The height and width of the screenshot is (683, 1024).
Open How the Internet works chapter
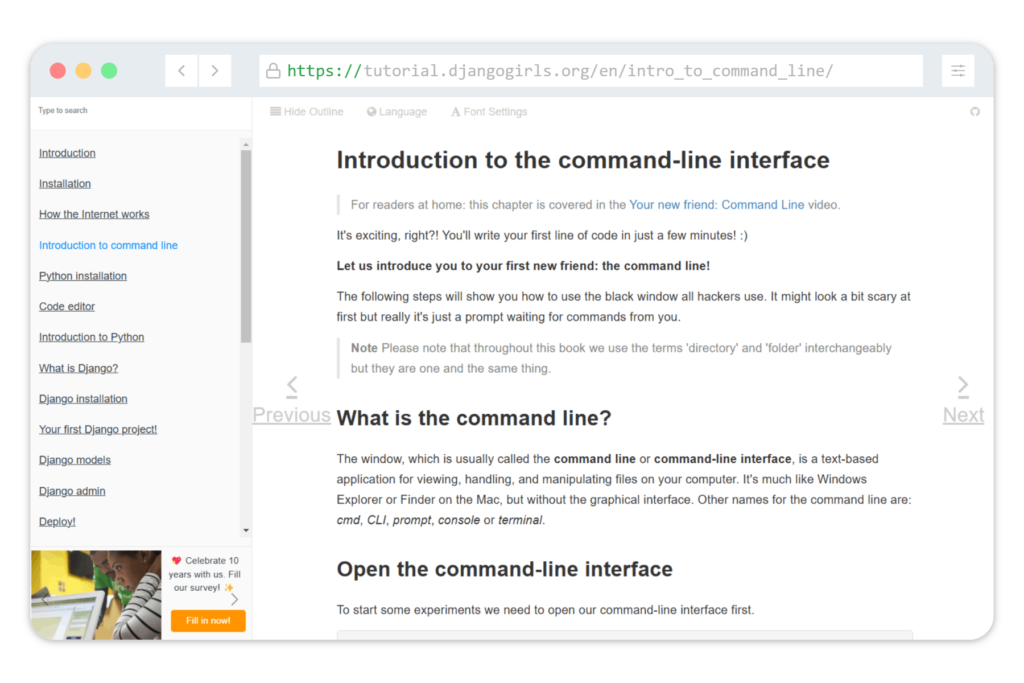click(x=94, y=214)
